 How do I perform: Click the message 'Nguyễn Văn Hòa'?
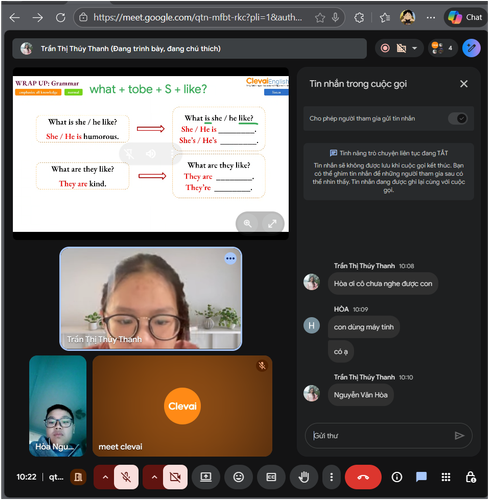(x=361, y=395)
